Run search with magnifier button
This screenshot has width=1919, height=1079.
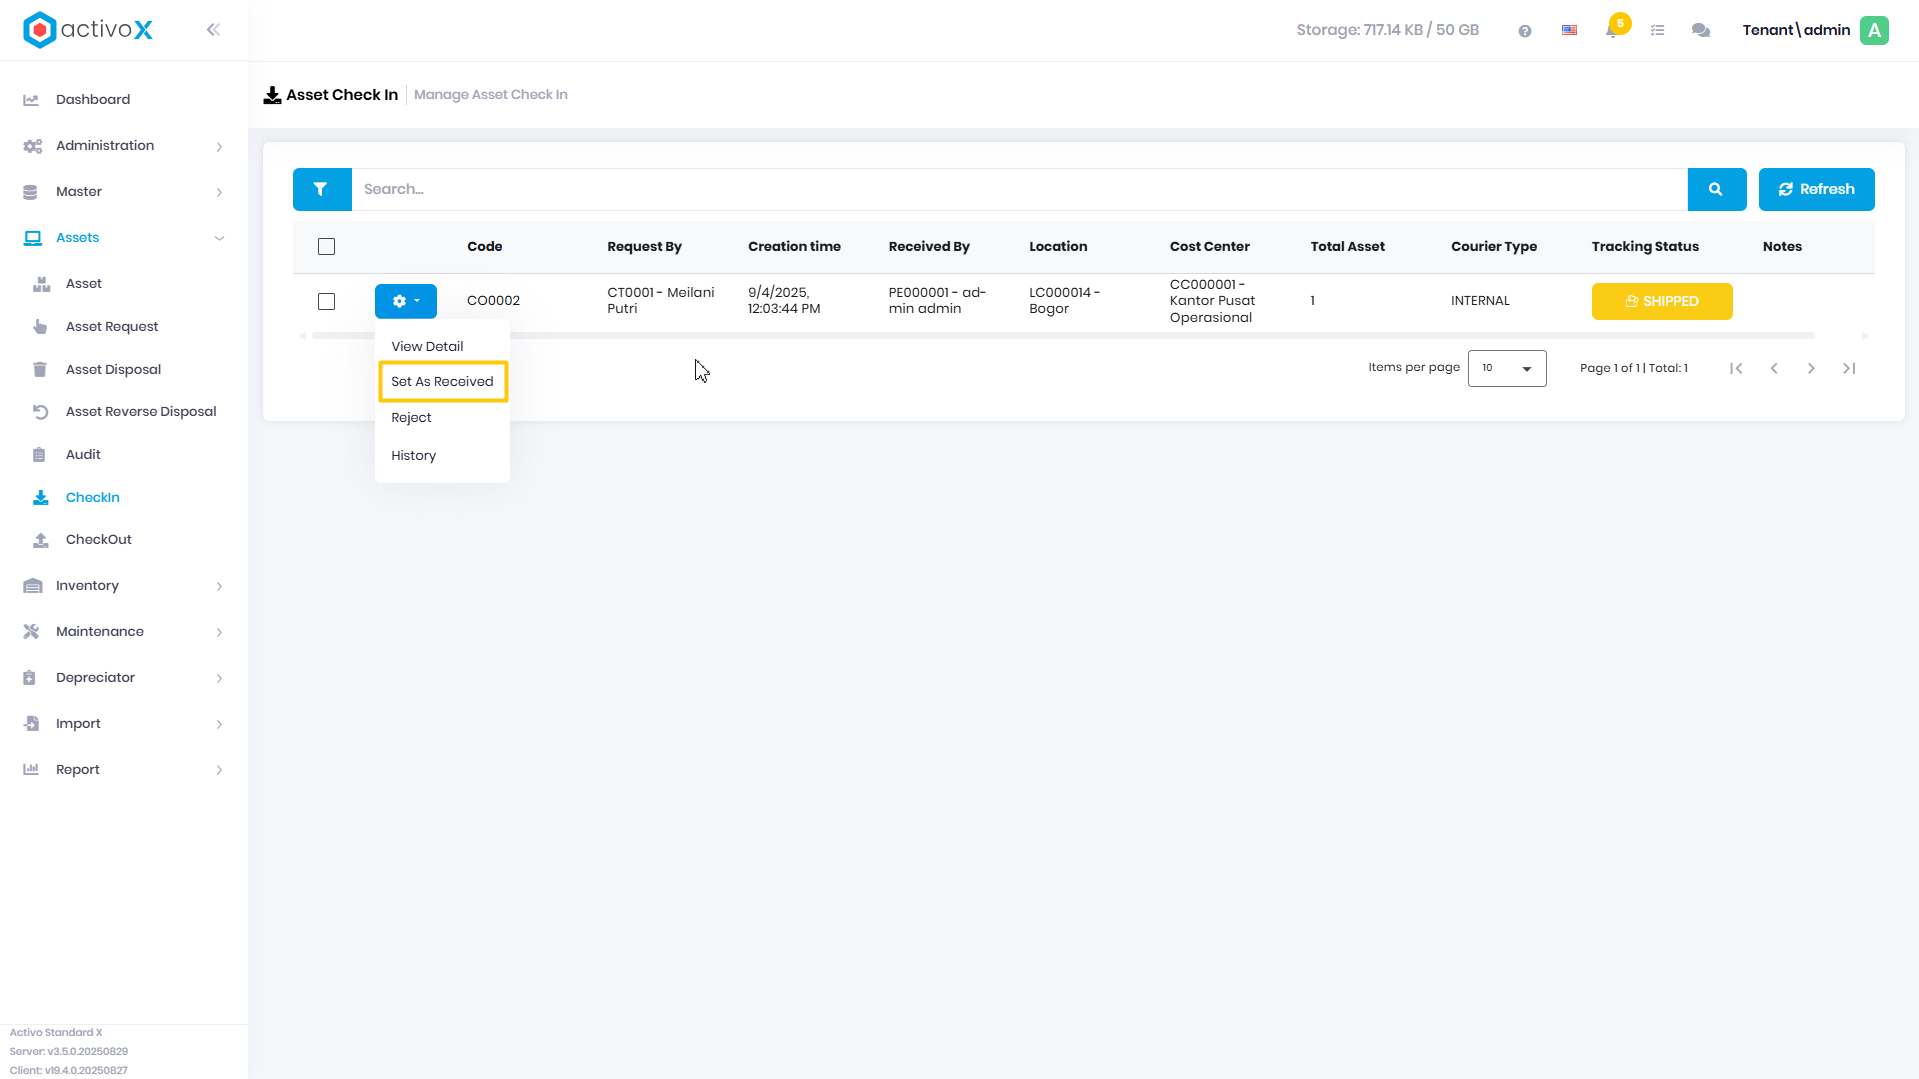point(1716,189)
